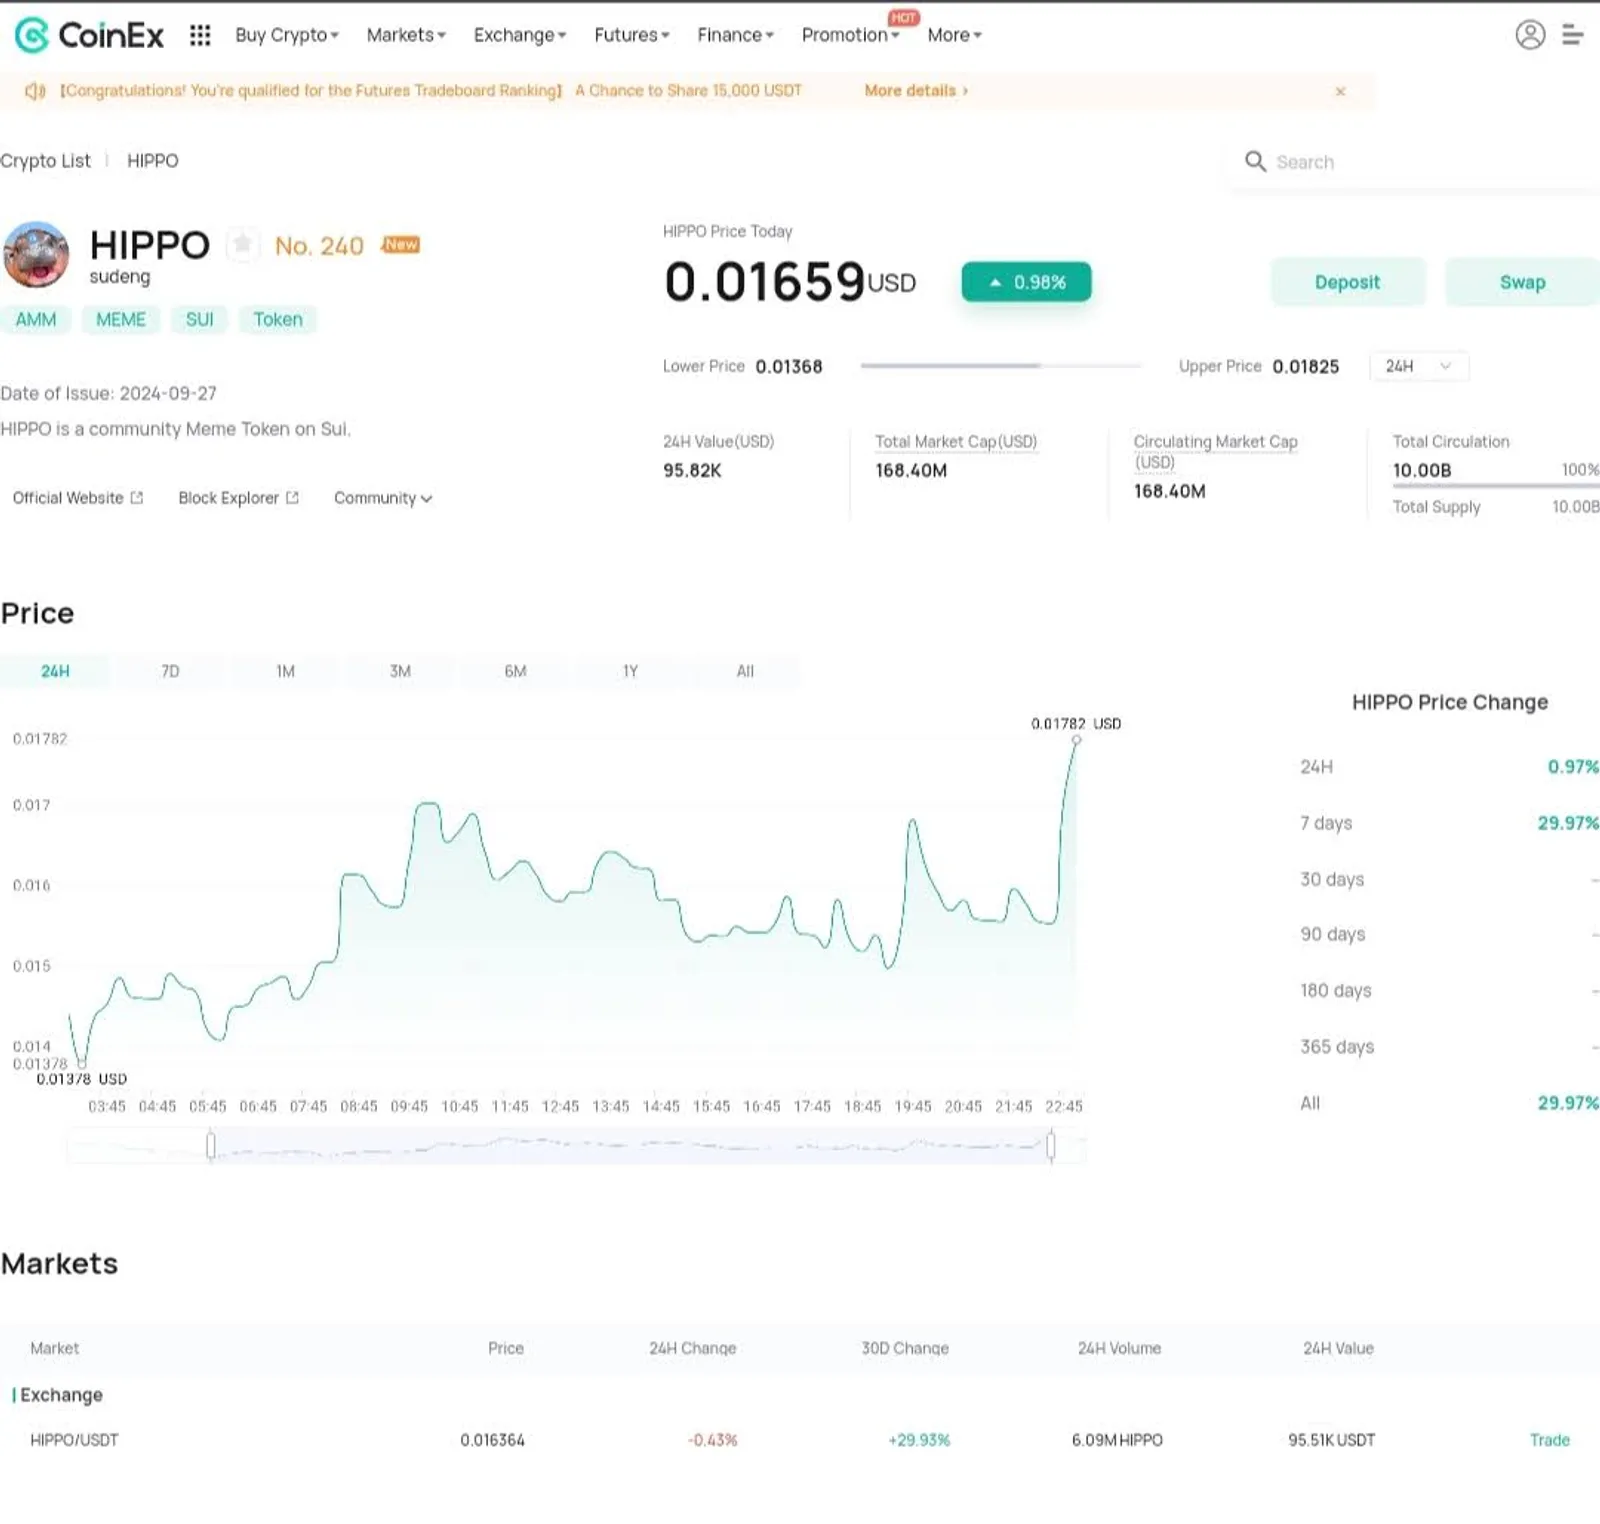Click the 6.09M HIPPO volume cell
1600x1524 pixels.
(1117, 1440)
